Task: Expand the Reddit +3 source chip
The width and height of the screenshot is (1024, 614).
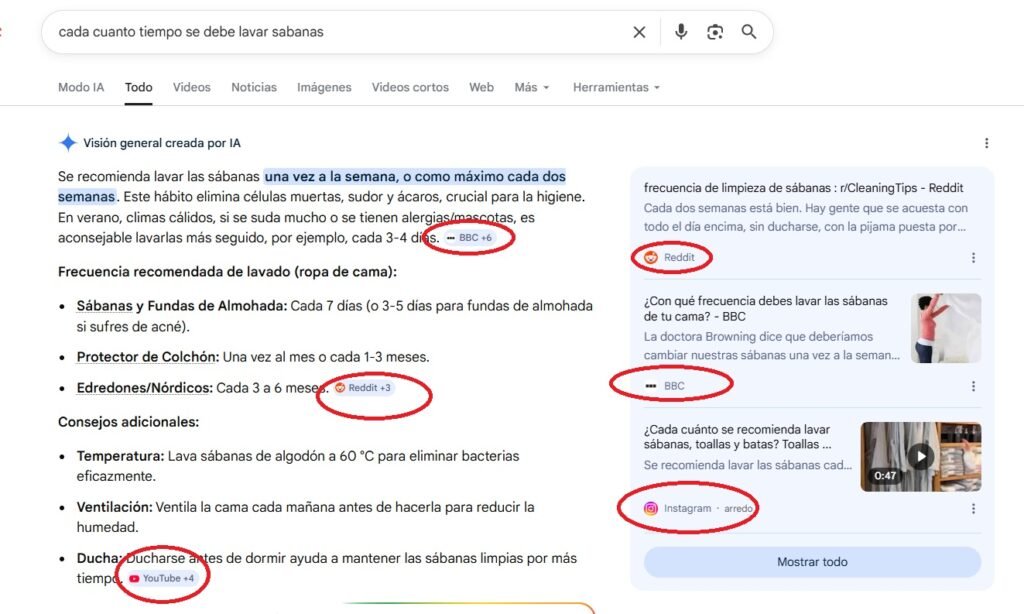Action: click(364, 388)
